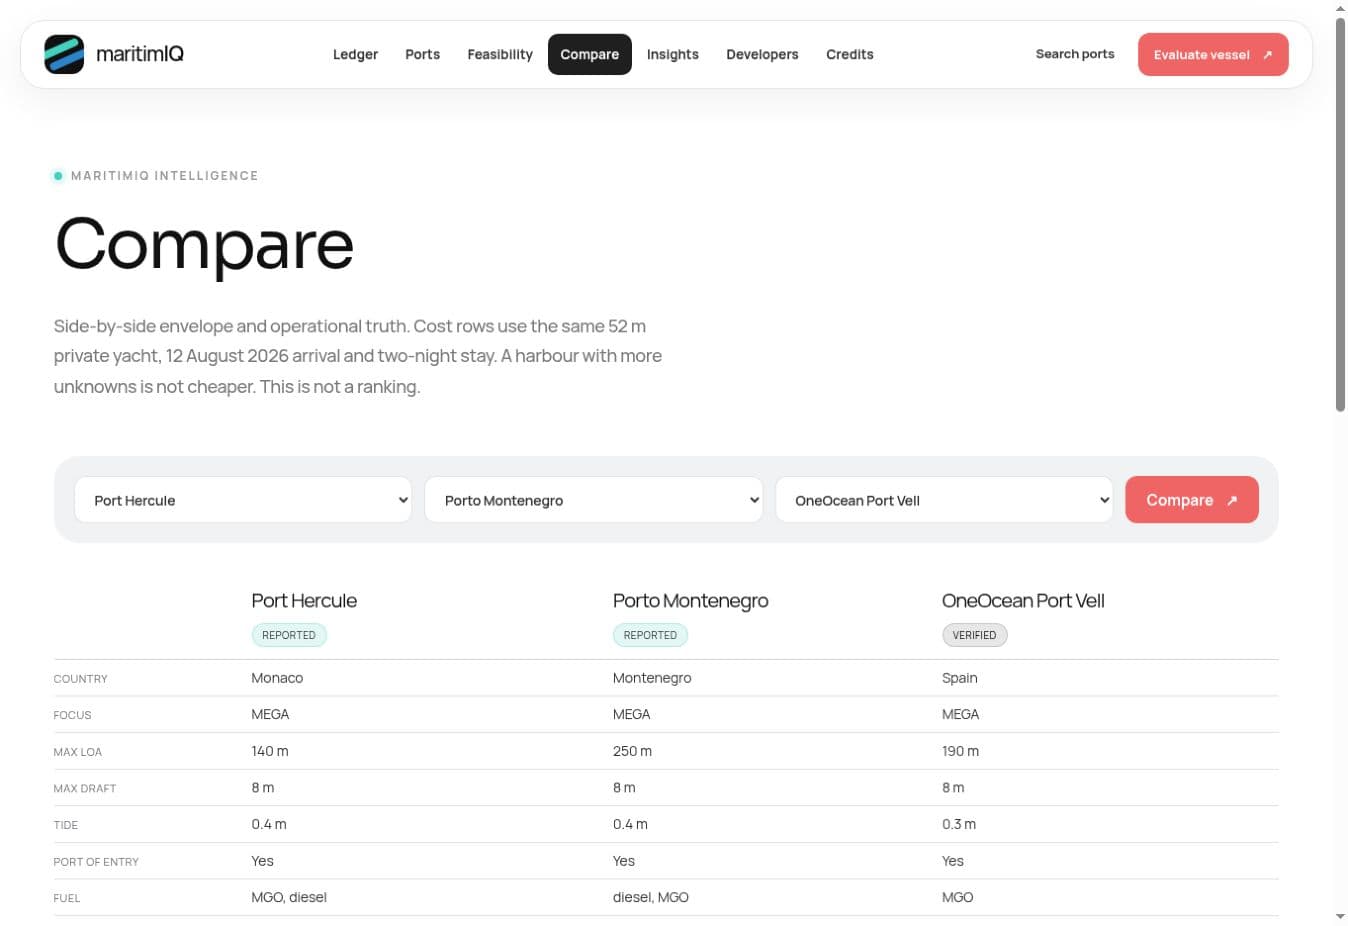Viewport: 1348px width, 926px height.
Task: Select the Spain country cell
Action: tap(959, 678)
